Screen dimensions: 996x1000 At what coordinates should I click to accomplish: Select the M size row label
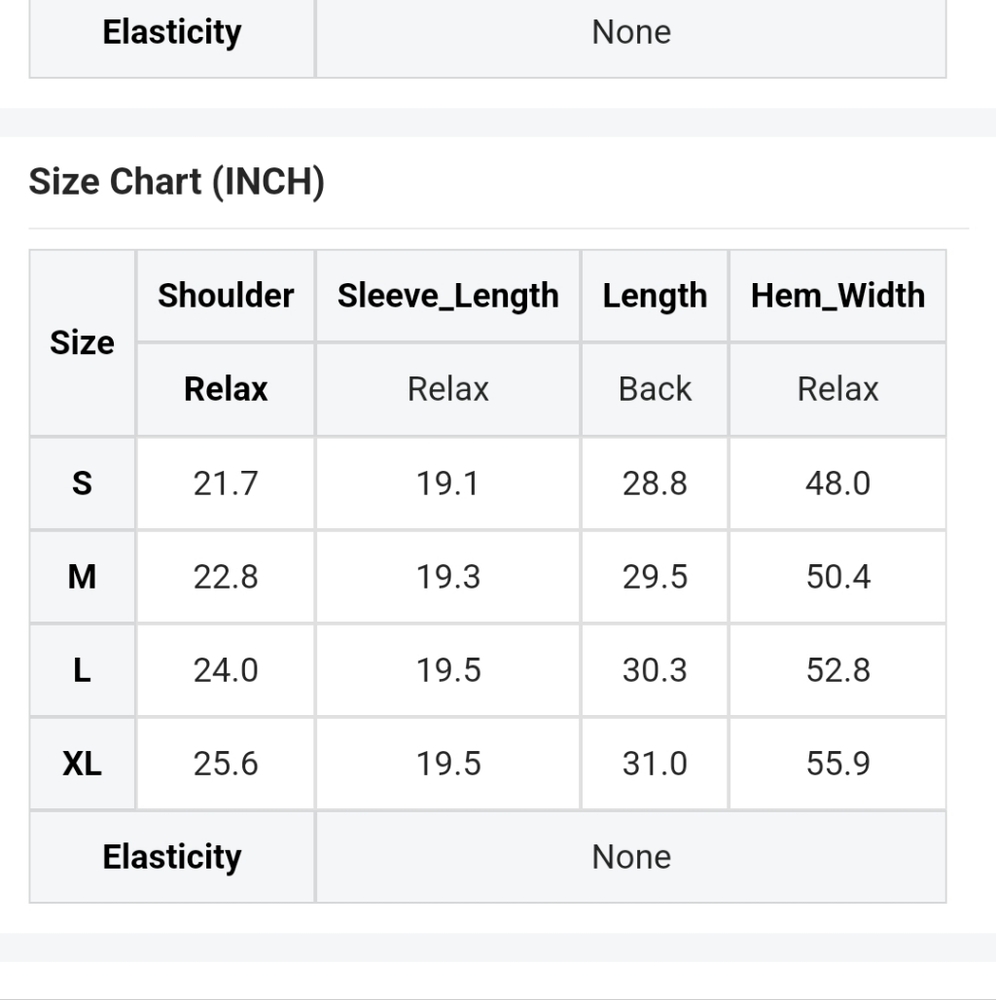pyautogui.click(x=82, y=577)
